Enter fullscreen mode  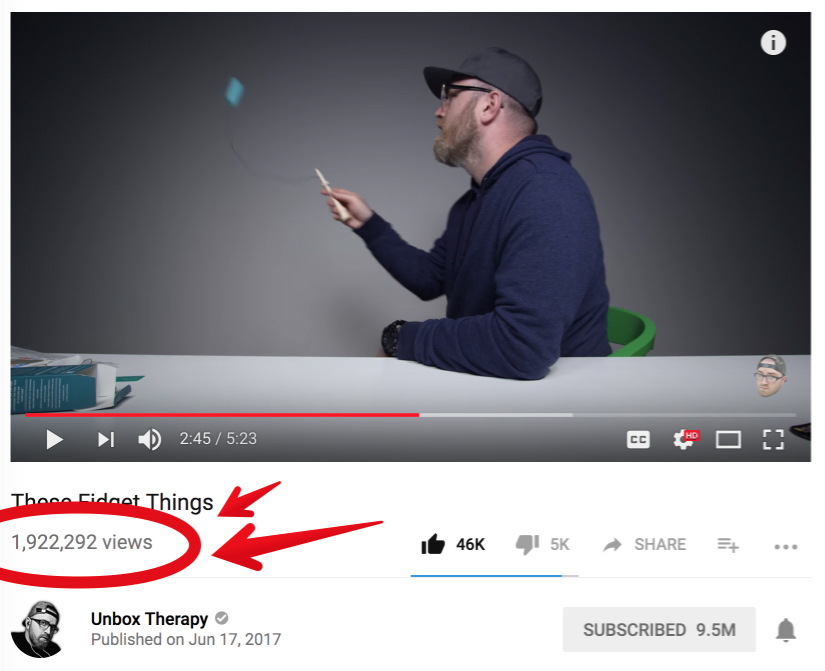click(x=773, y=439)
